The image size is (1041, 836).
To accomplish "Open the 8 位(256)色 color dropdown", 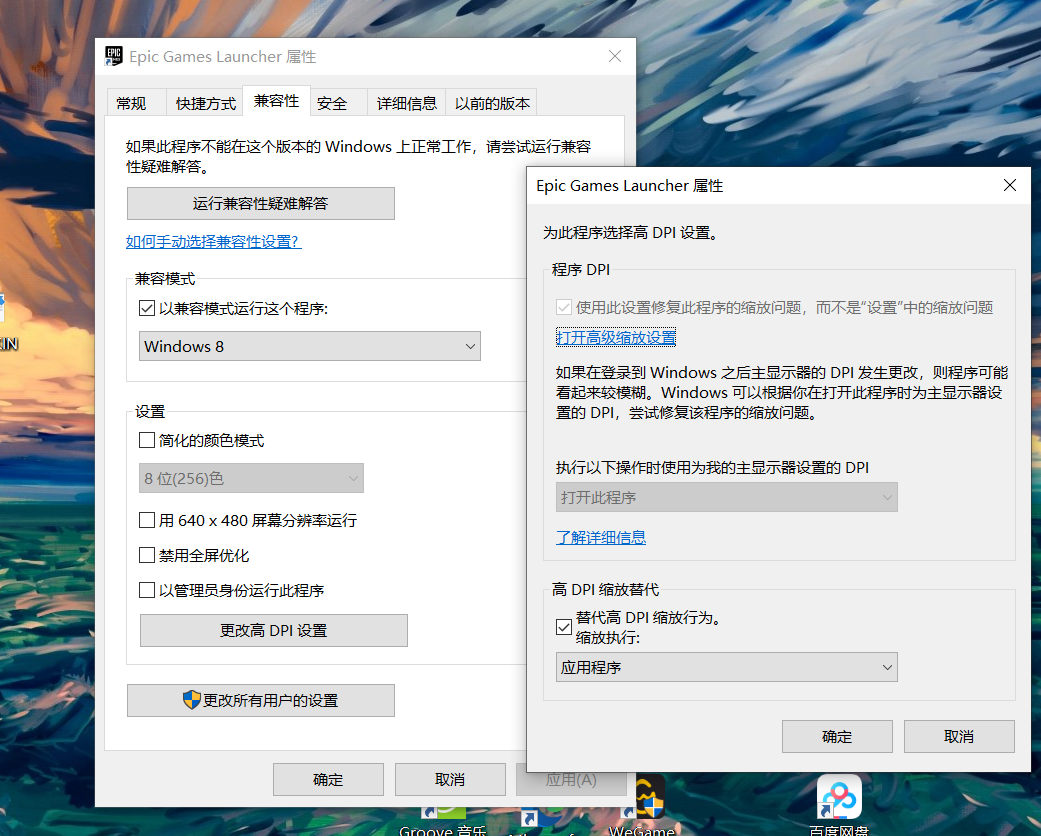I will pos(251,478).
